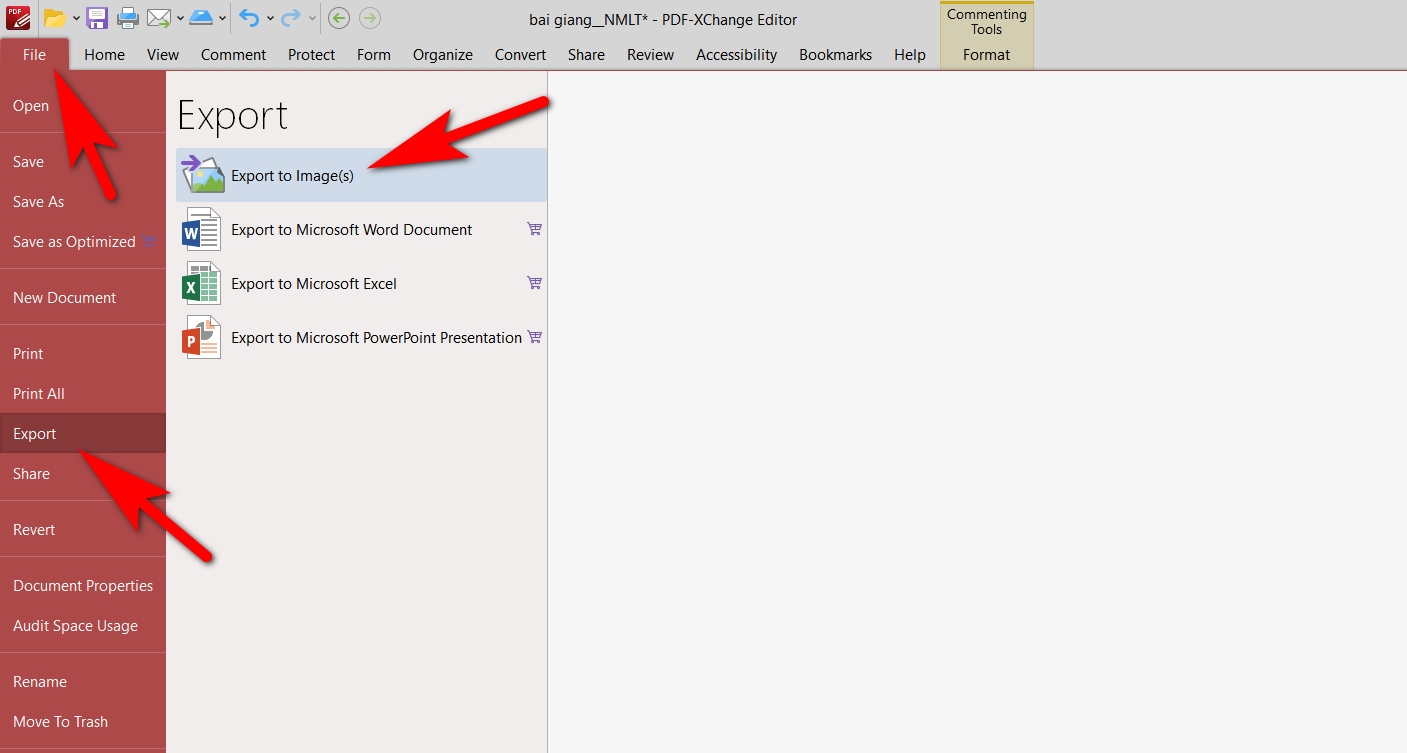
Task: Select Share in the File sidebar
Action: (83, 474)
